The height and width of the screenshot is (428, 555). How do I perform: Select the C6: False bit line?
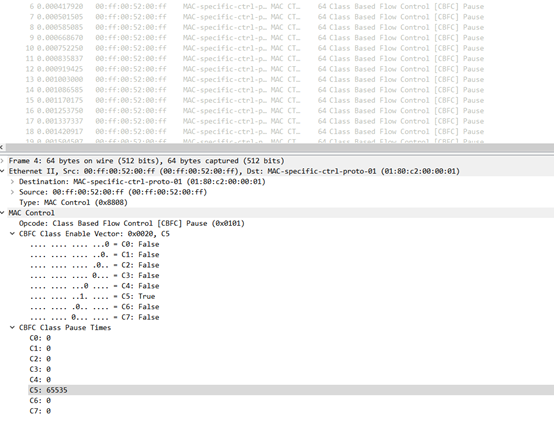pyautogui.click(x=95, y=307)
